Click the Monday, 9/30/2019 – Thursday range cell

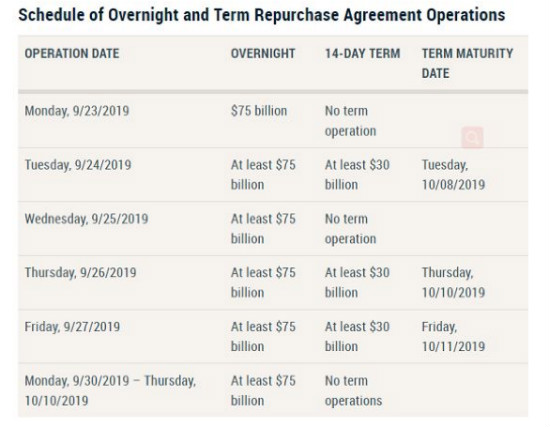(110, 391)
